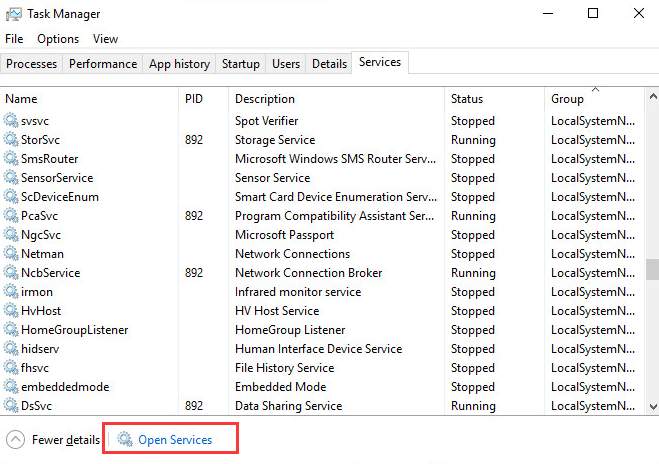Click the Open Services gear icon
Image resolution: width=659 pixels, height=464 pixels.
125,439
